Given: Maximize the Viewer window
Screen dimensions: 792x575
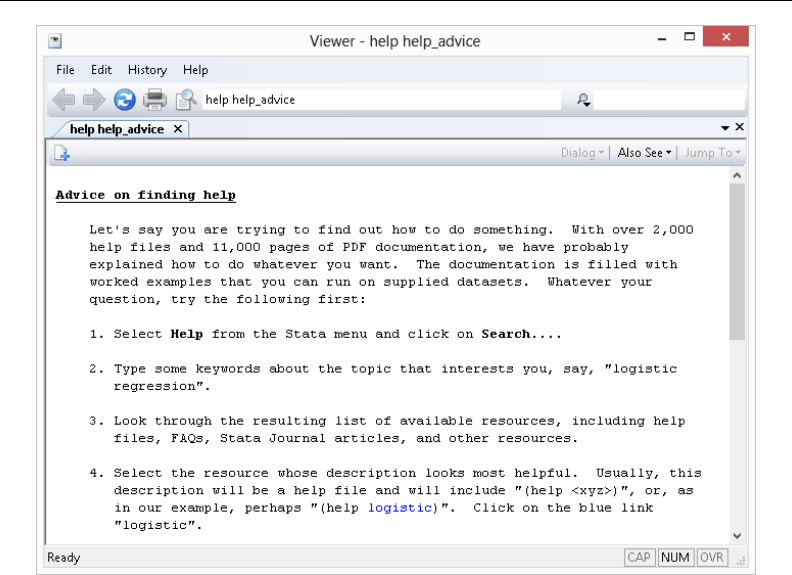Looking at the screenshot, I should [x=689, y=36].
